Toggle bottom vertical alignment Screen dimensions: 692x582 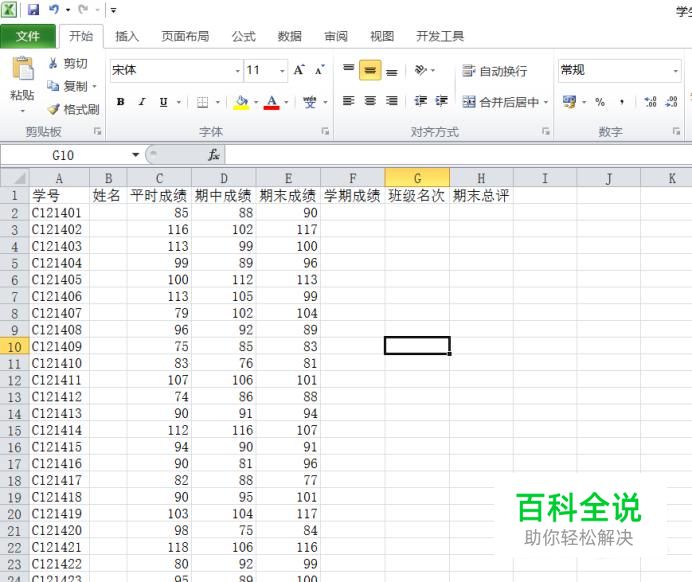tap(392, 71)
